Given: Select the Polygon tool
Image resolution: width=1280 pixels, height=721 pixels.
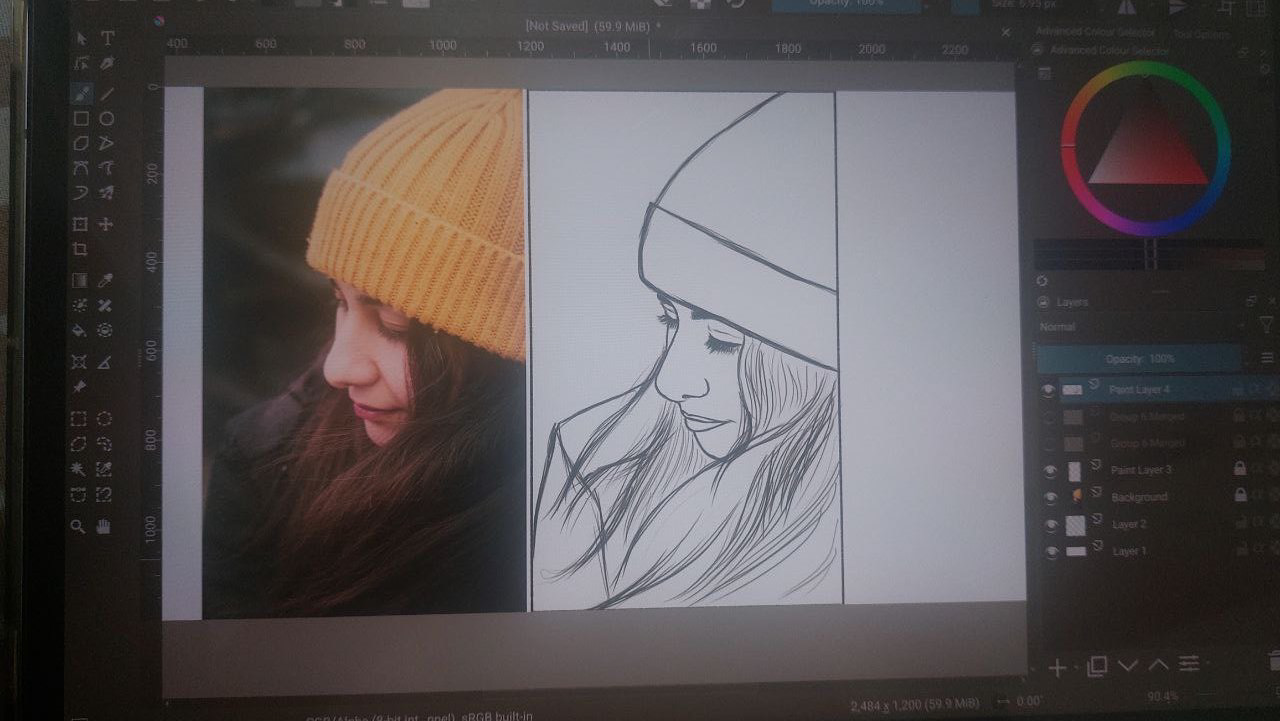Looking at the screenshot, I should 81,143.
